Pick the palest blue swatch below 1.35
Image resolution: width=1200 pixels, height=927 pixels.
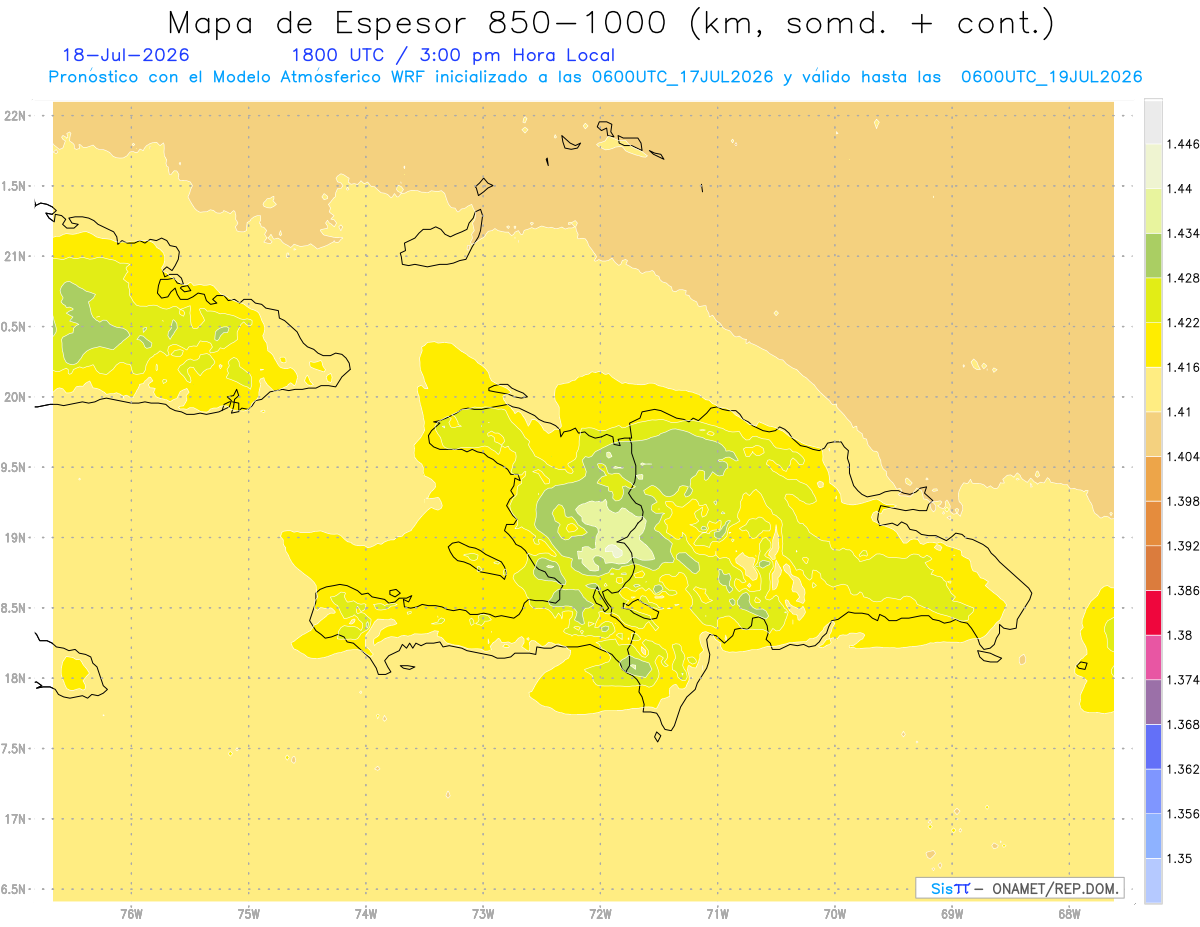tap(1153, 881)
